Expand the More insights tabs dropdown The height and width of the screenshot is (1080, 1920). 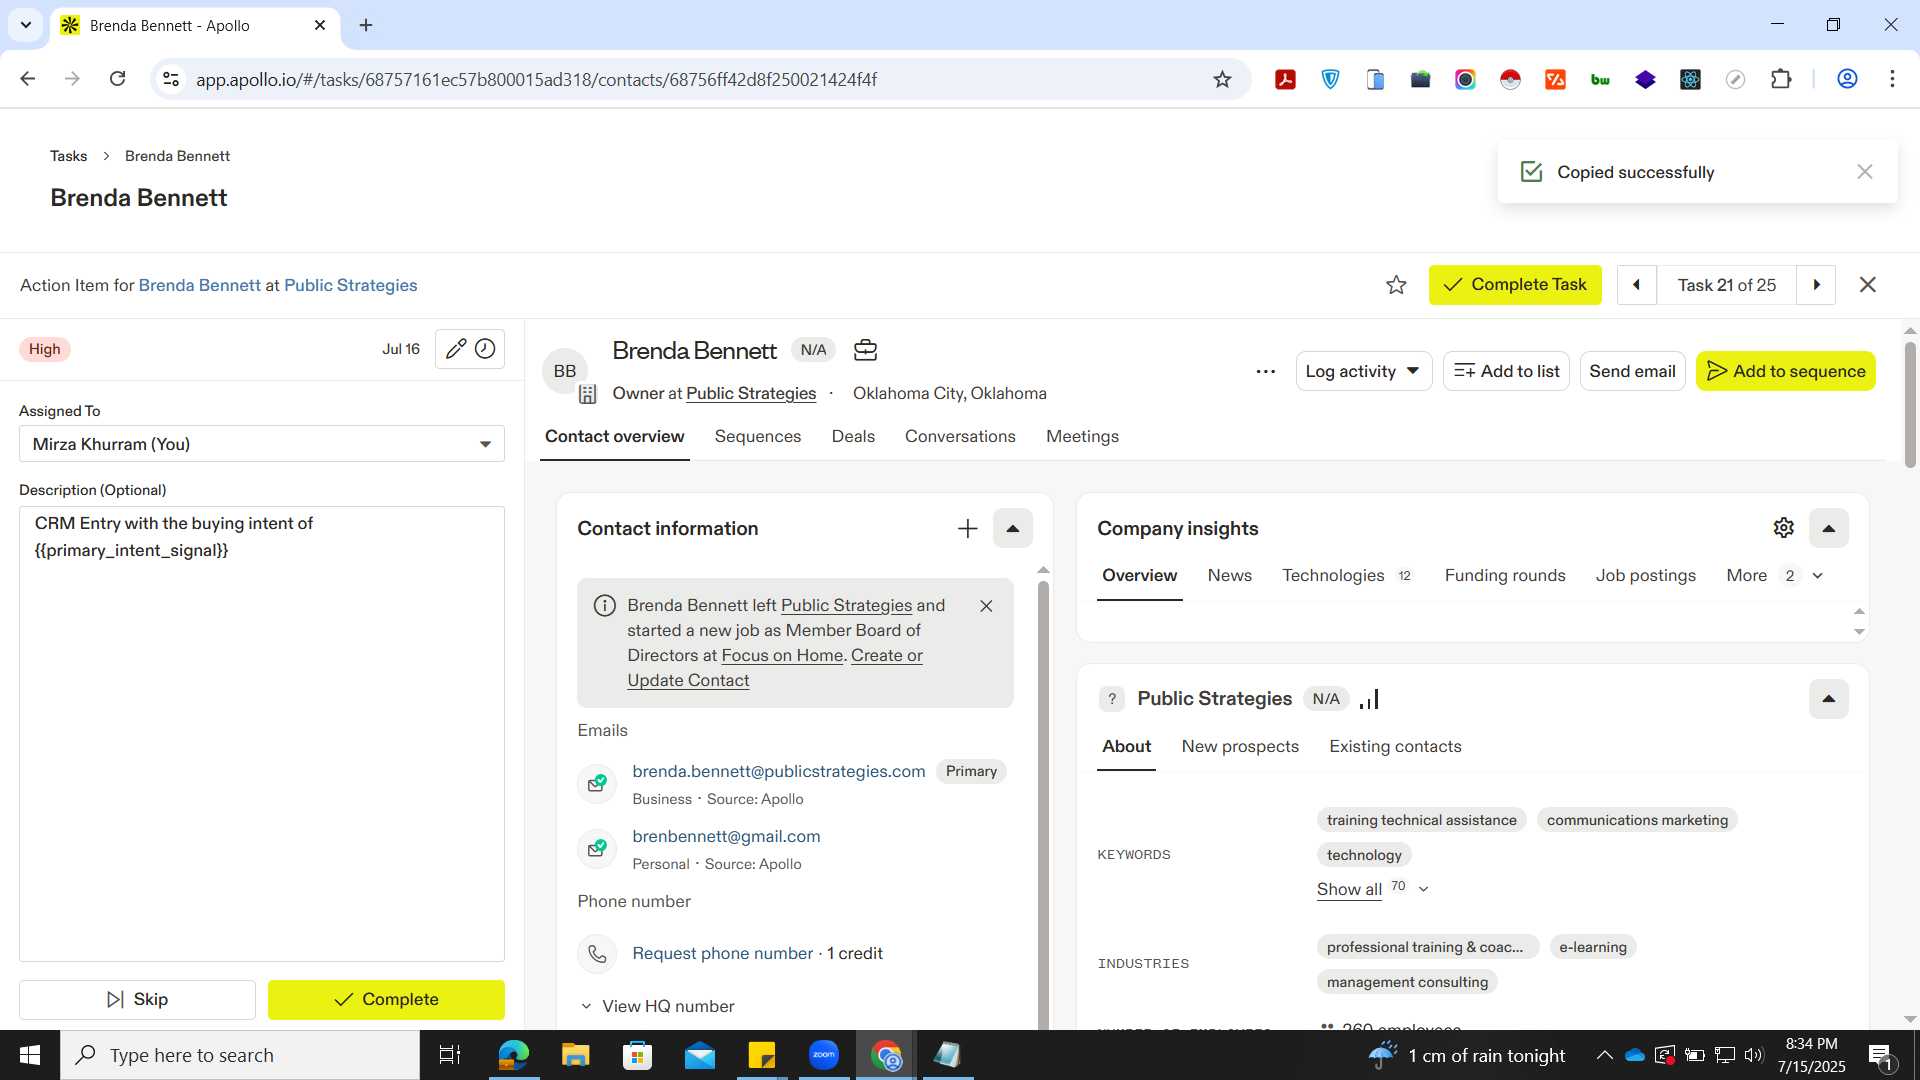1775,576
